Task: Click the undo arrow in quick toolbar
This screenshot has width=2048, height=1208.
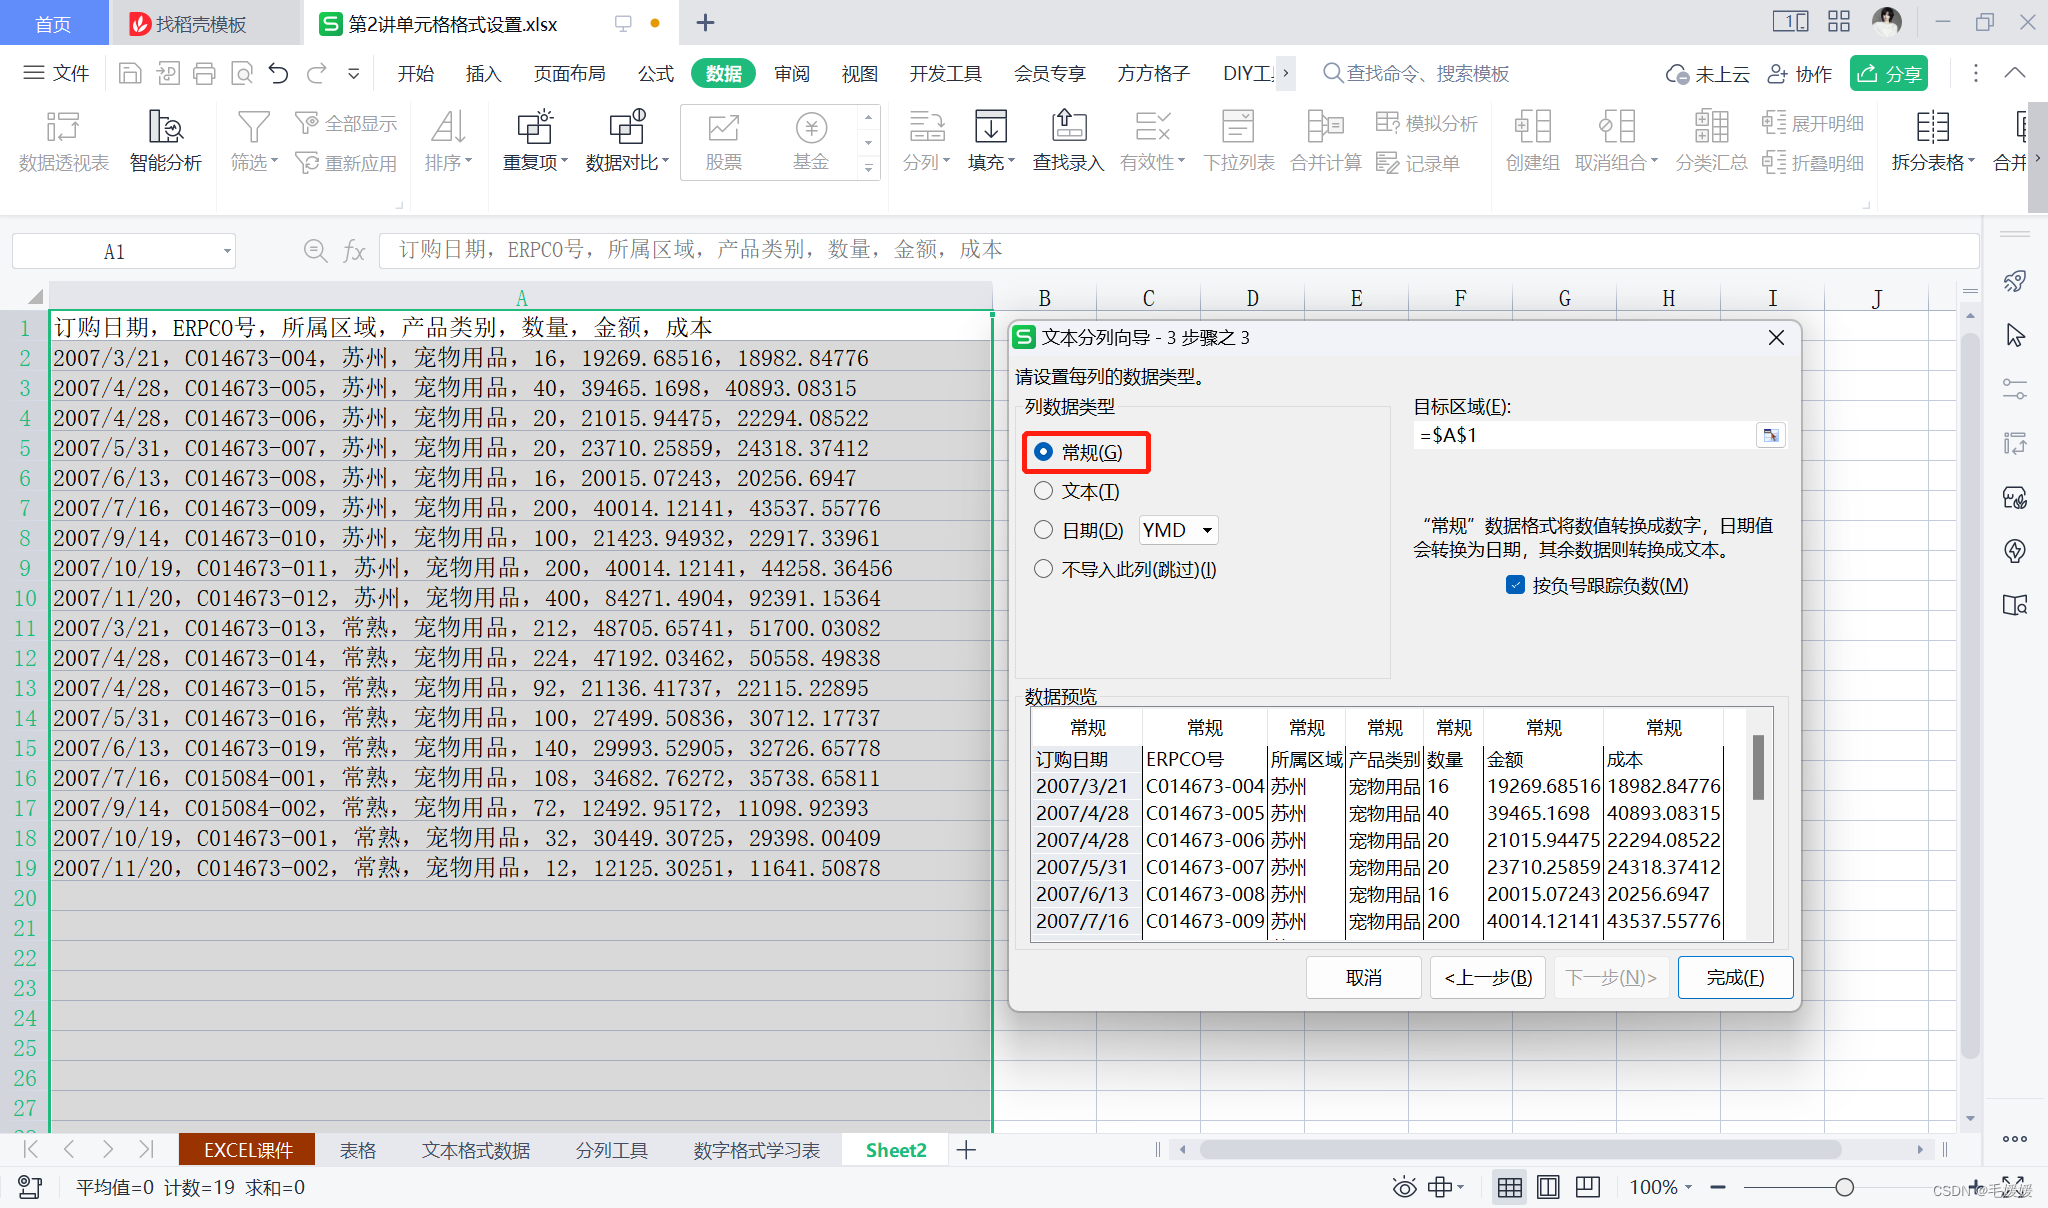Action: (x=279, y=73)
